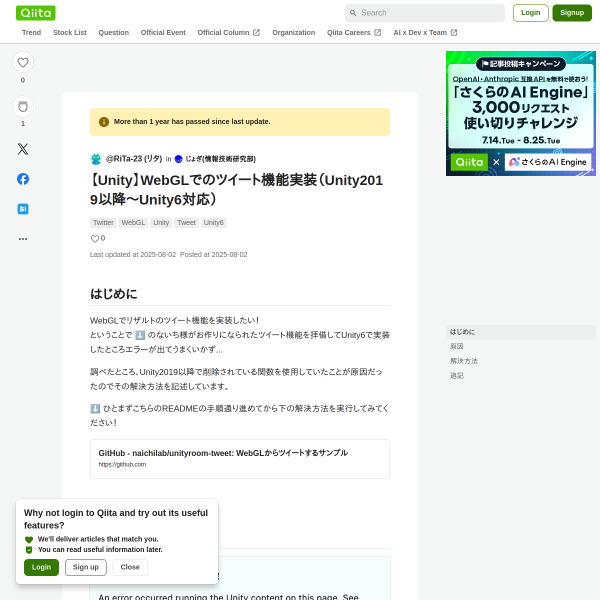600x600 pixels.
Task: Click the info icon in update notice
Action: pos(104,122)
